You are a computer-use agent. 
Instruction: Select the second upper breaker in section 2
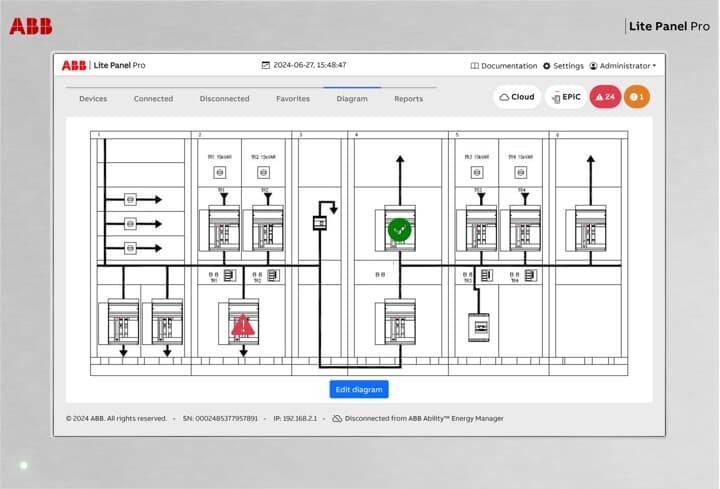tap(268, 228)
